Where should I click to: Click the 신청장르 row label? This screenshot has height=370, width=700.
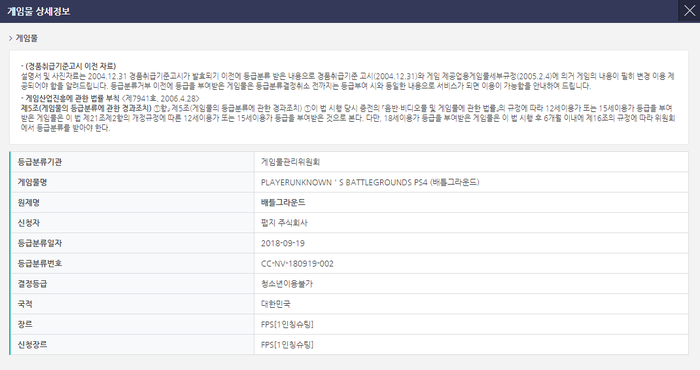tap(32, 345)
